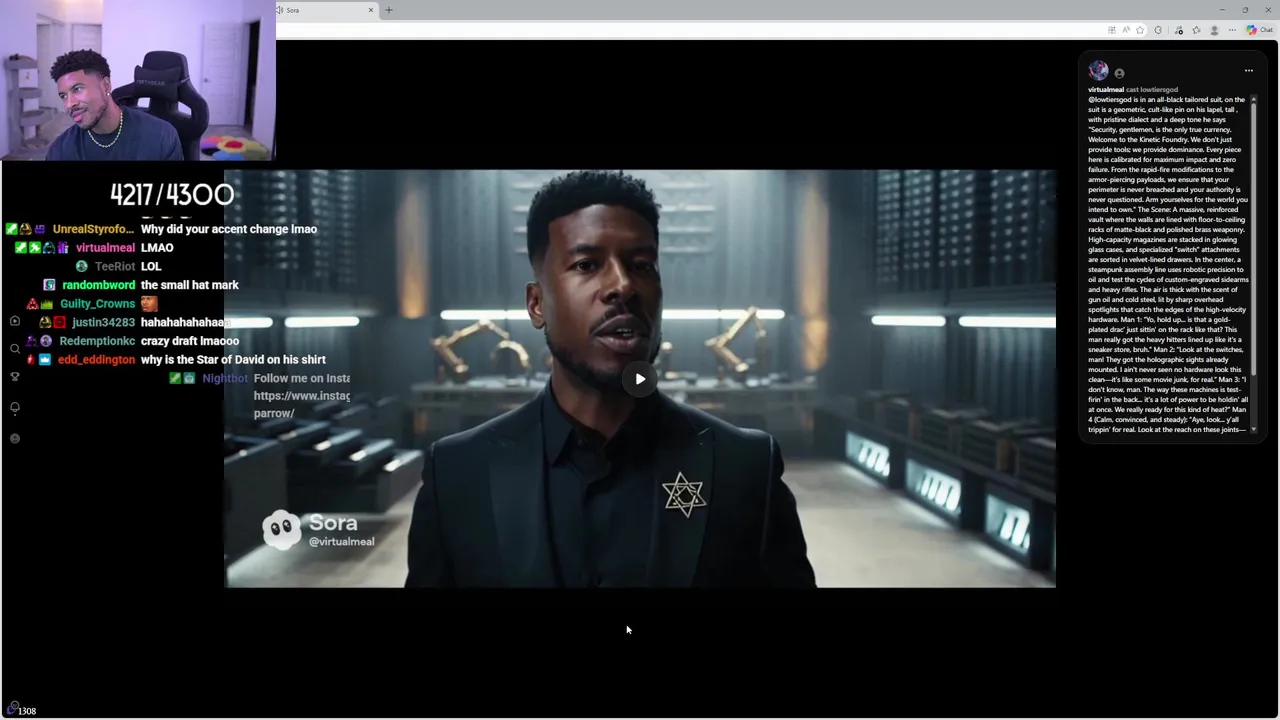Image resolution: width=1280 pixels, height=720 pixels.
Task: Click the TeeRiot chat username
Action: [115, 266]
